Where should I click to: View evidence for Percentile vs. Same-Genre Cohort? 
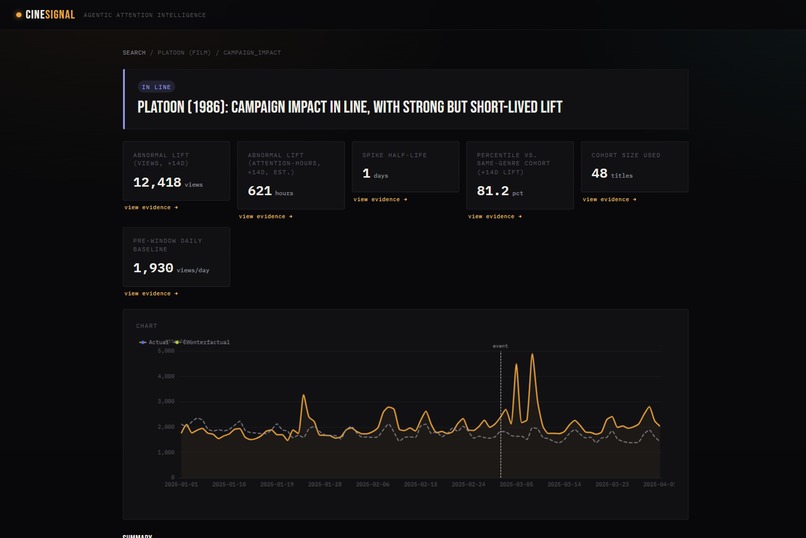pyautogui.click(x=495, y=216)
